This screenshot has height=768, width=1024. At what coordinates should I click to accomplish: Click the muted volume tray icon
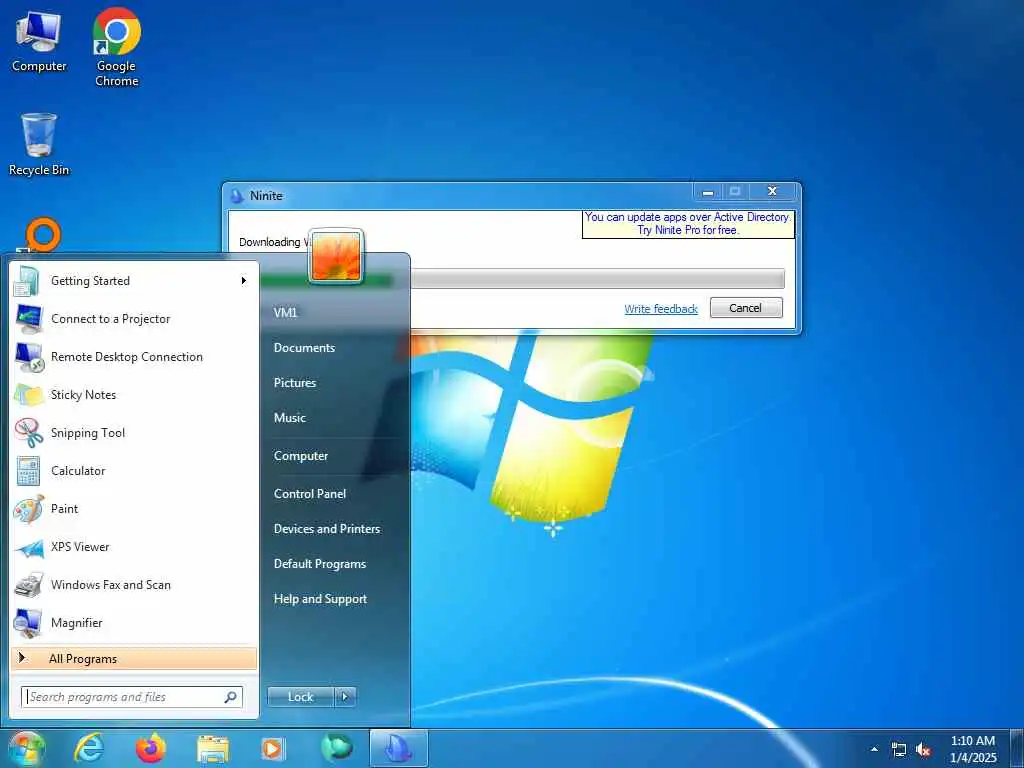[923, 750]
